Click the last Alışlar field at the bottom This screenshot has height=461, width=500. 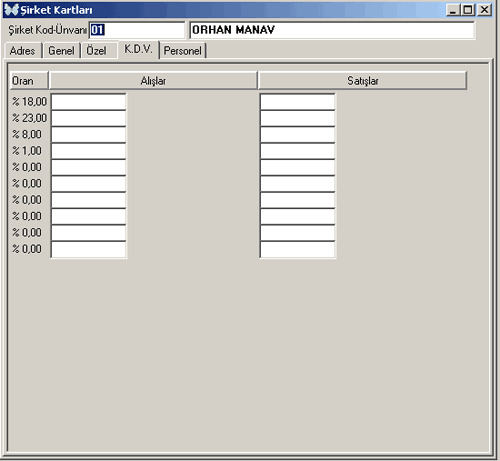89,249
